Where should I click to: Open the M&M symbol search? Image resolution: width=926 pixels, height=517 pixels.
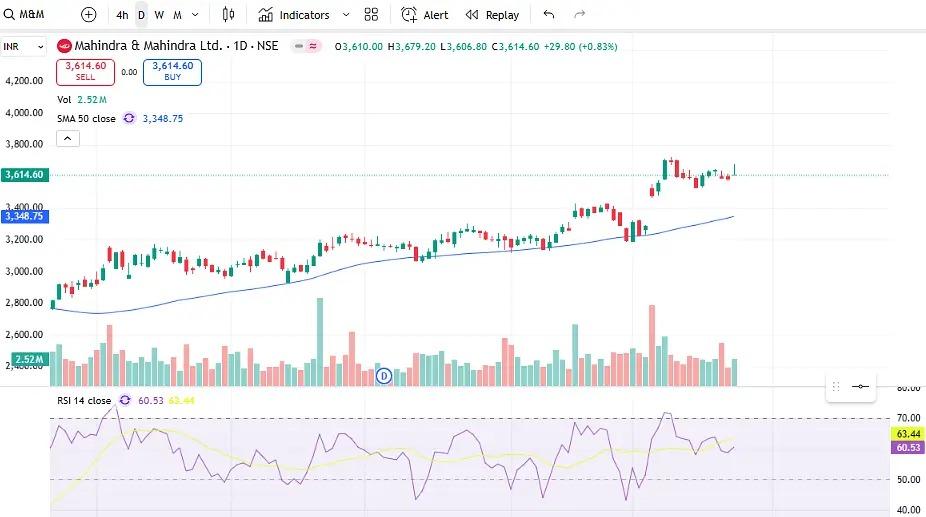24,14
